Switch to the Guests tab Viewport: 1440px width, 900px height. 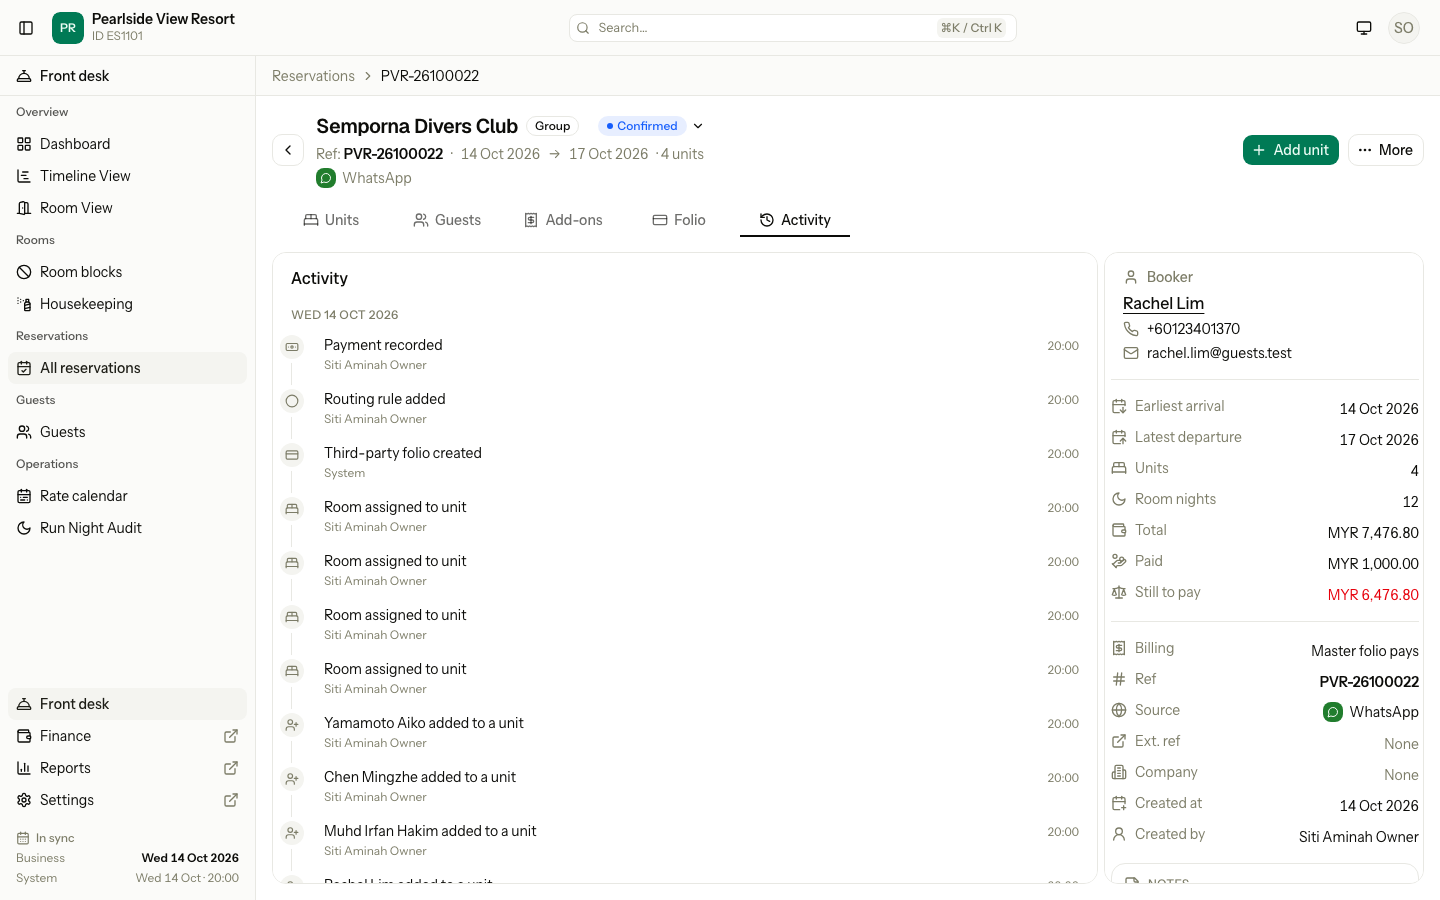(447, 220)
